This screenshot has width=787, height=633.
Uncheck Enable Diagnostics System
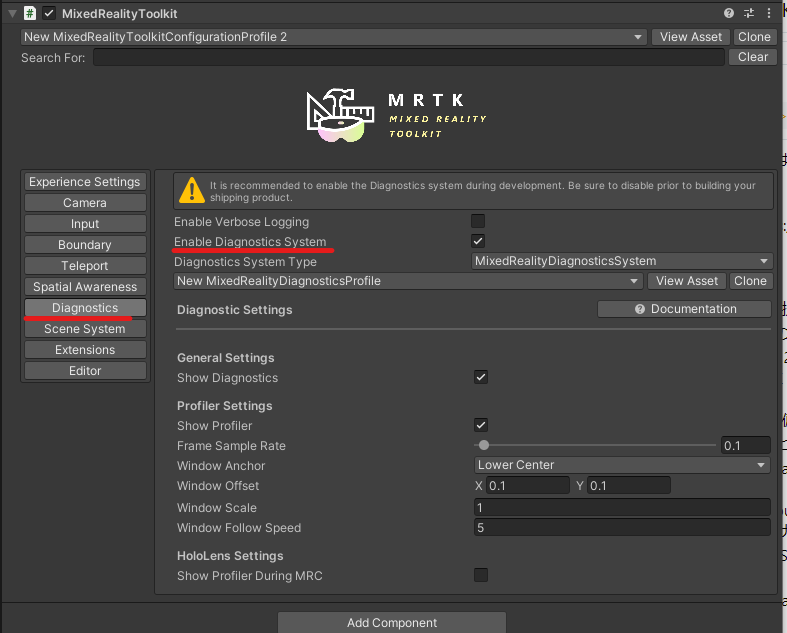478,241
